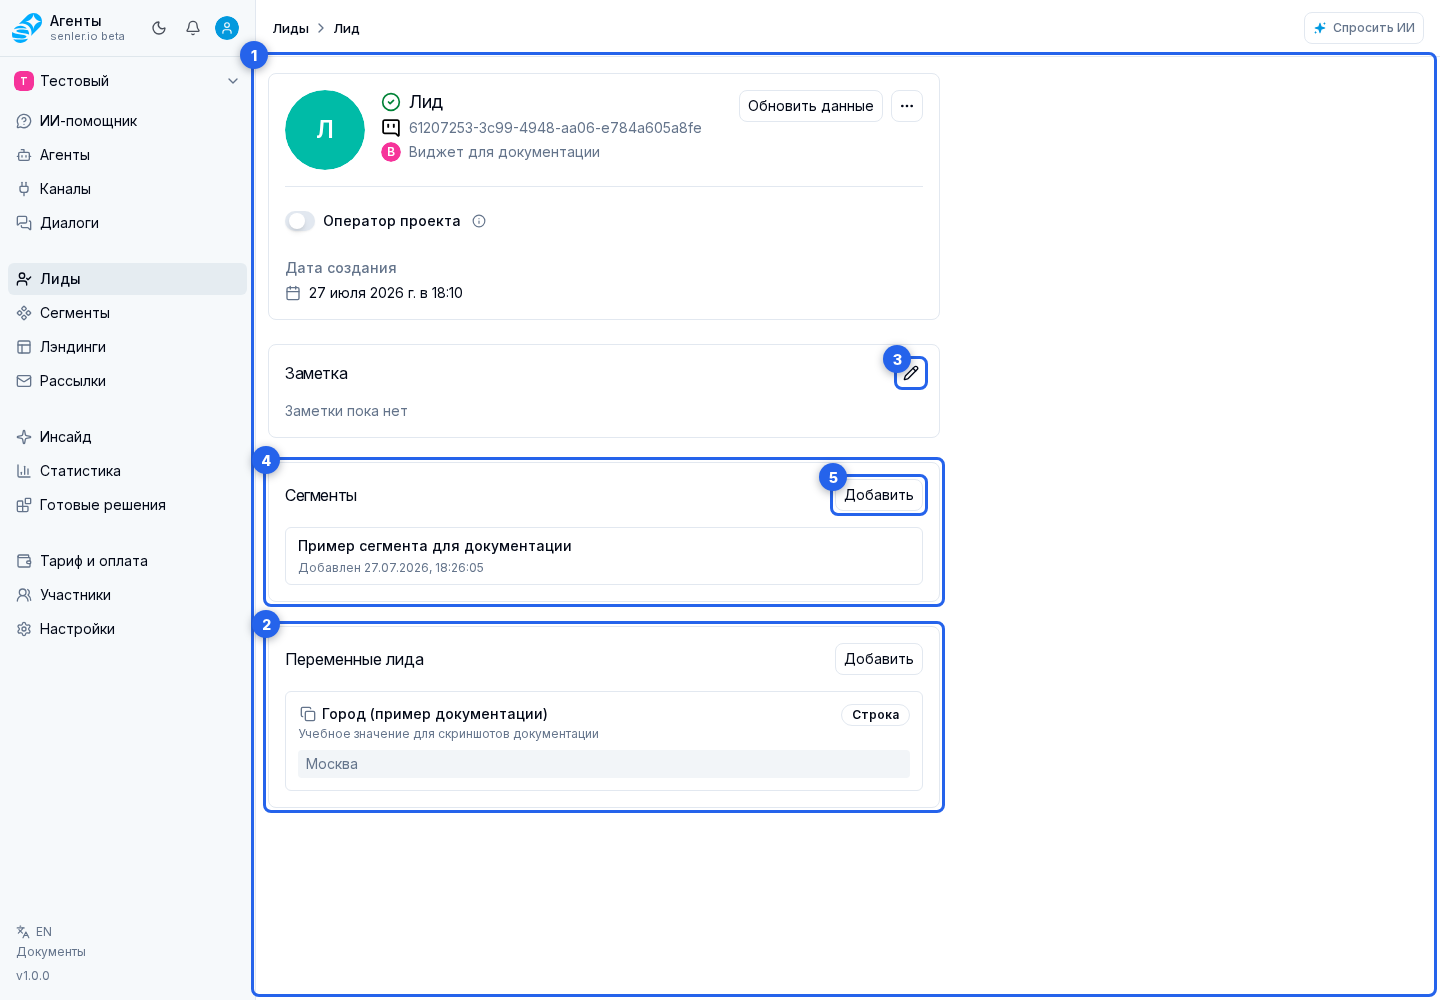
Task: Edit the note with pencil icon
Action: [911, 373]
